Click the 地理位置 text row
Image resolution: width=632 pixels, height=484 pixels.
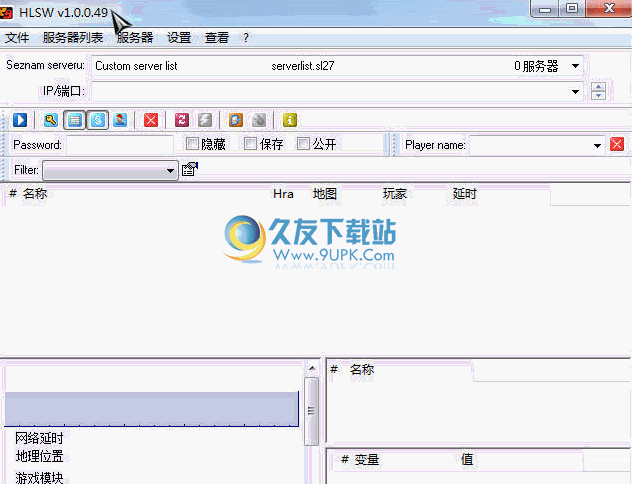39,456
